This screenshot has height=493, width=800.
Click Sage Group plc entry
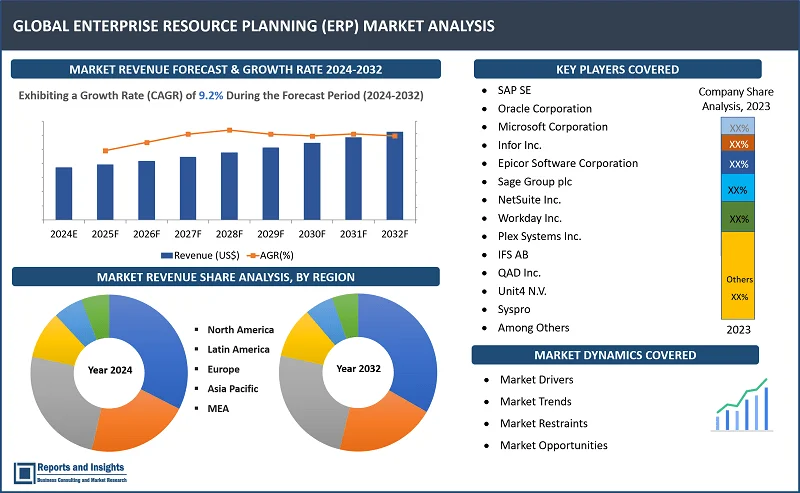click(535, 182)
